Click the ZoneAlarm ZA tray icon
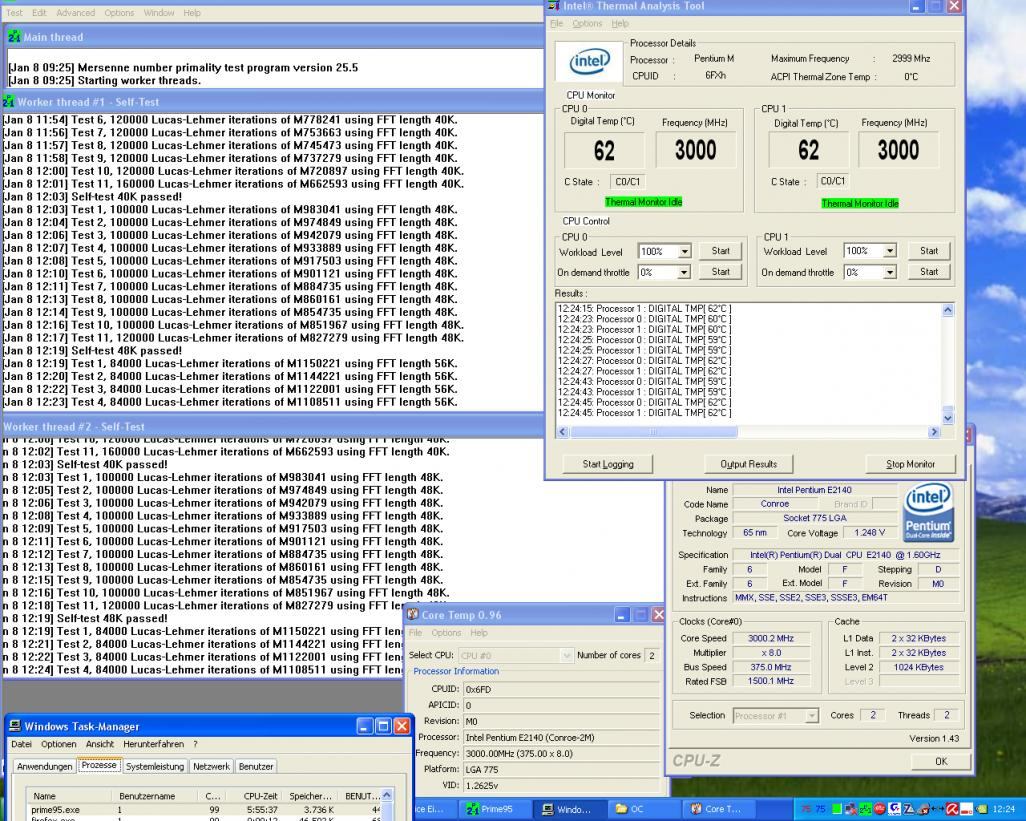Image resolution: width=1026 pixels, height=821 pixels. tap(910, 809)
